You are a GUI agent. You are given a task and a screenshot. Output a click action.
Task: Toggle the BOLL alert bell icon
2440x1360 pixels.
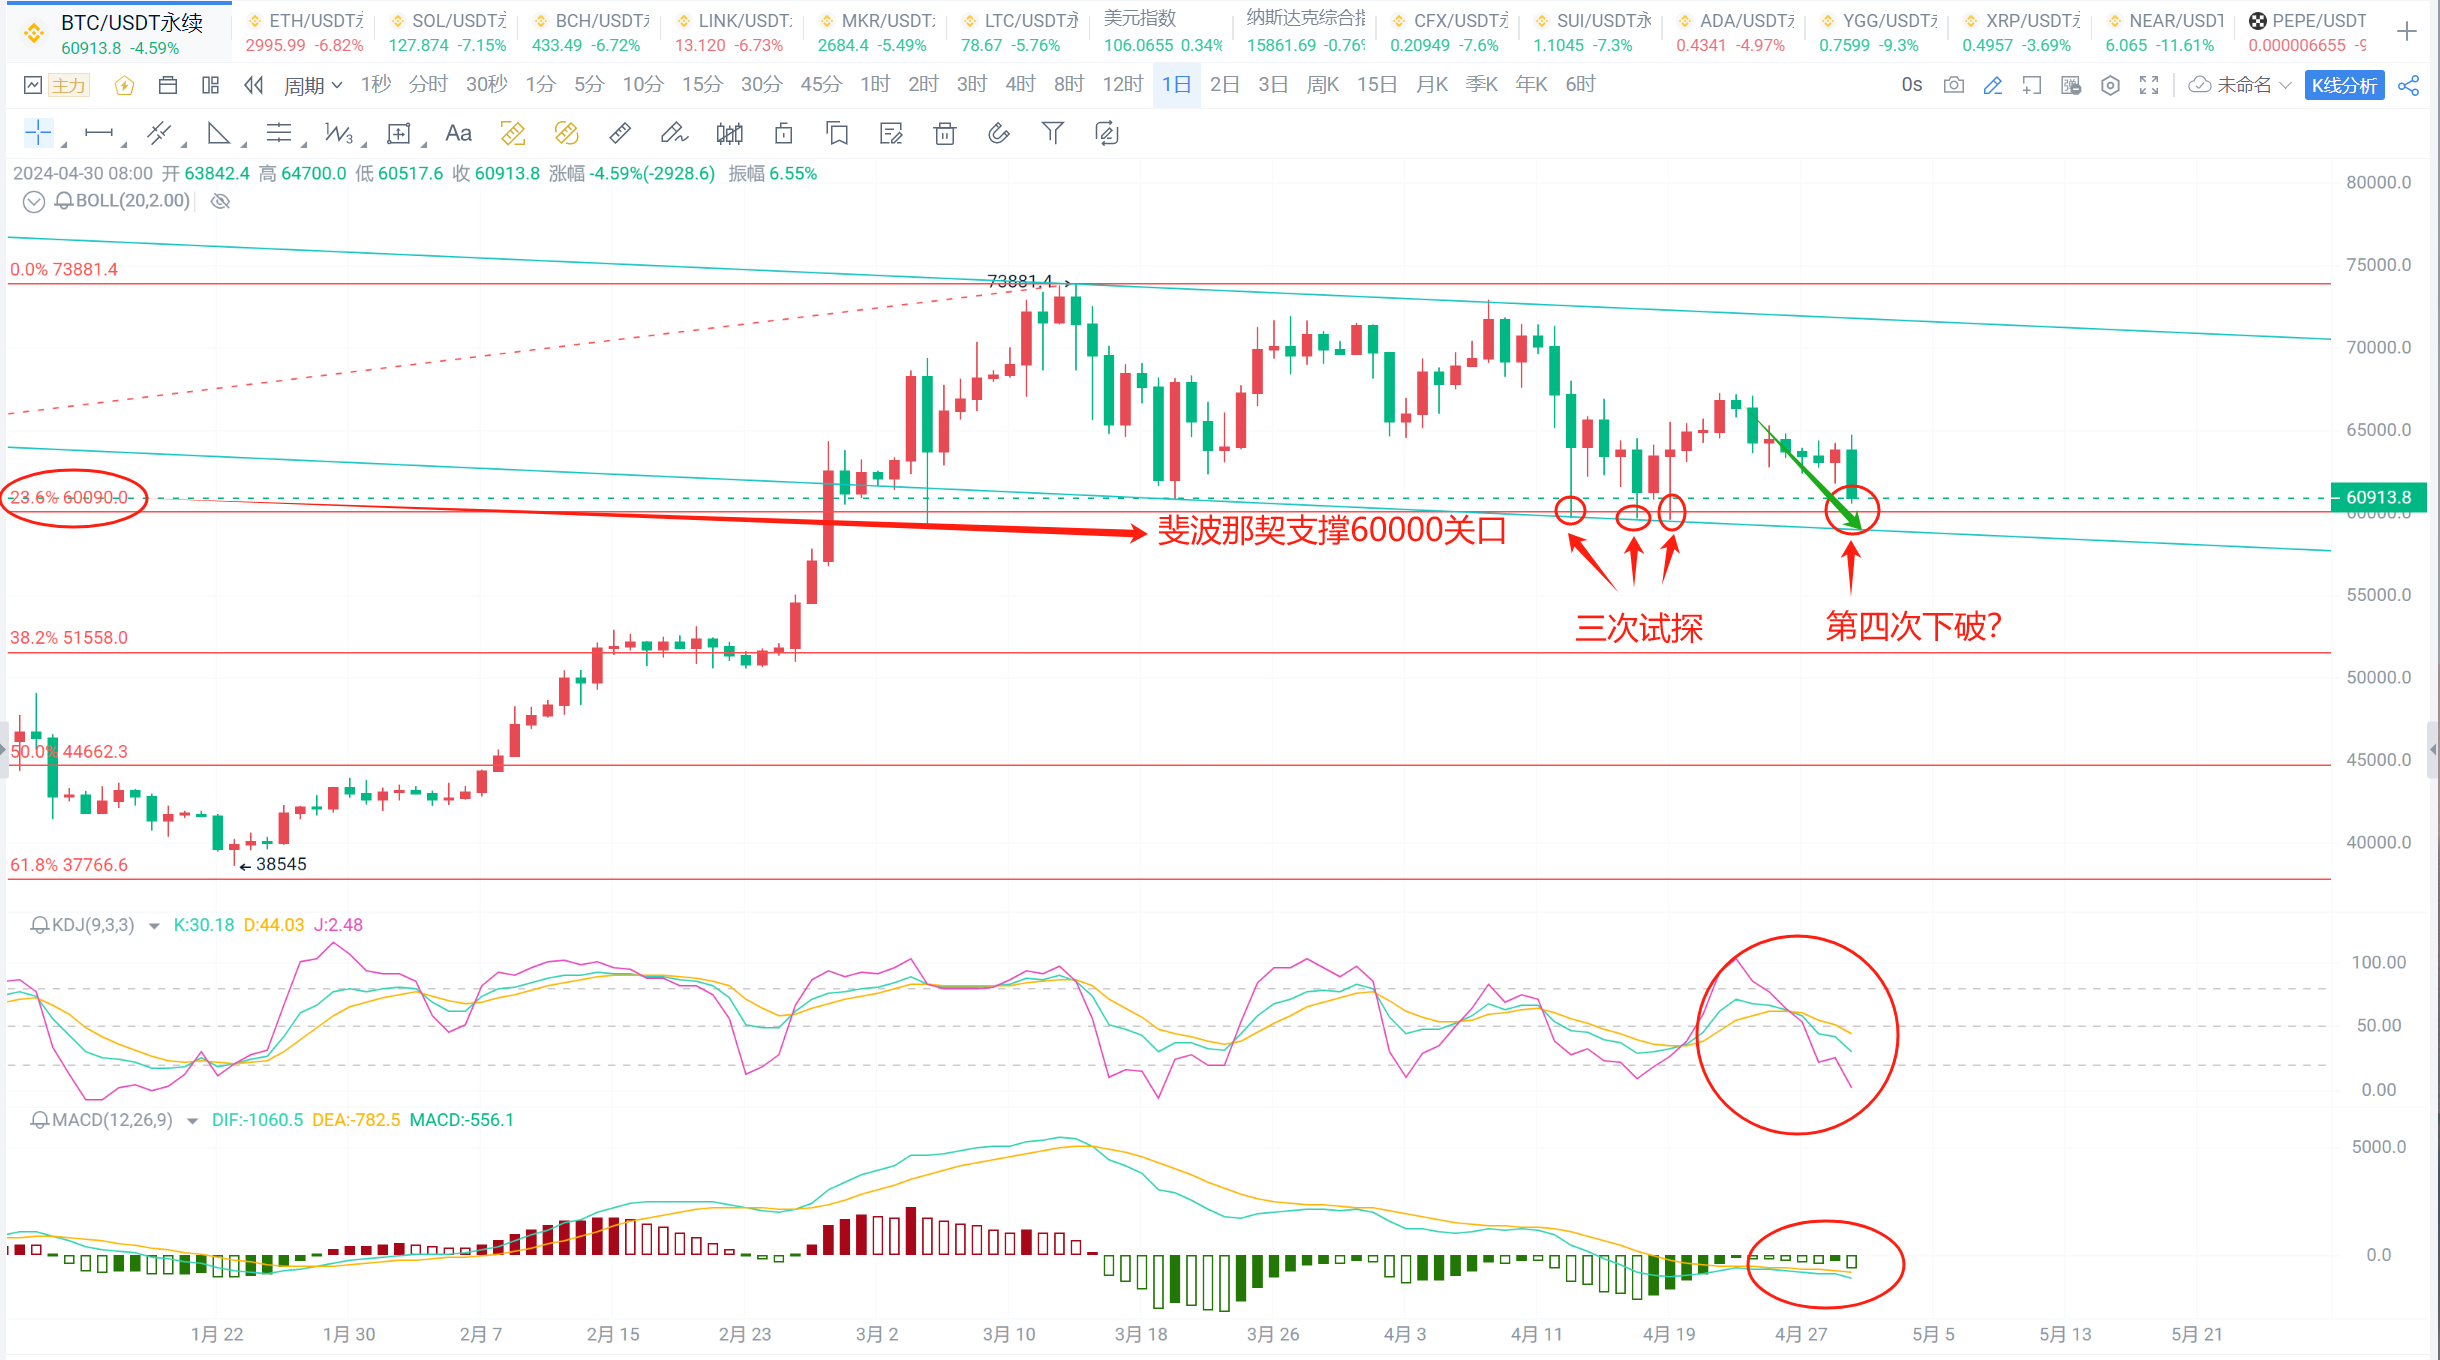(x=64, y=201)
